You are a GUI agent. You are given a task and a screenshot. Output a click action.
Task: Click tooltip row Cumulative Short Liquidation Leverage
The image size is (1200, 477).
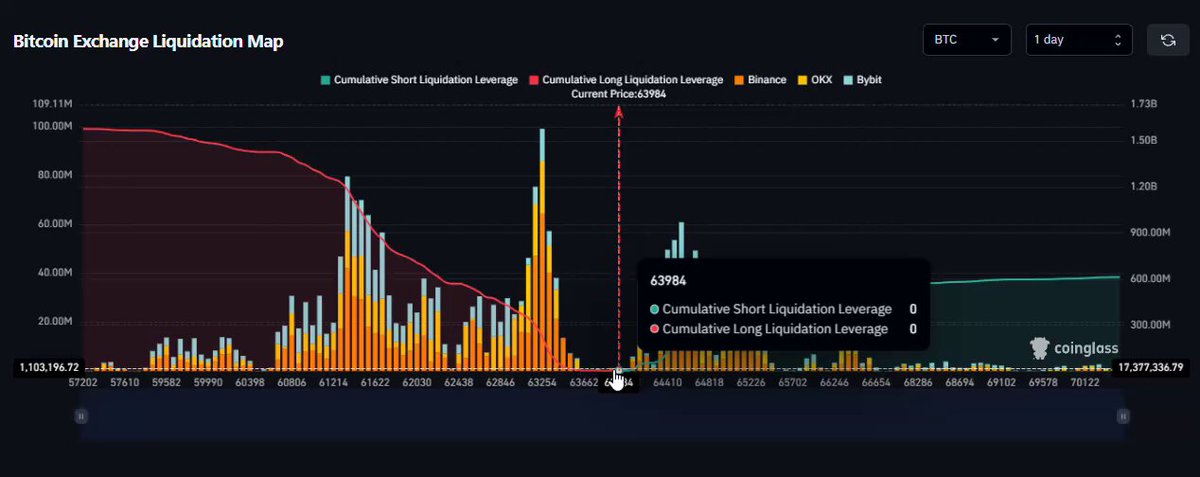[783, 309]
